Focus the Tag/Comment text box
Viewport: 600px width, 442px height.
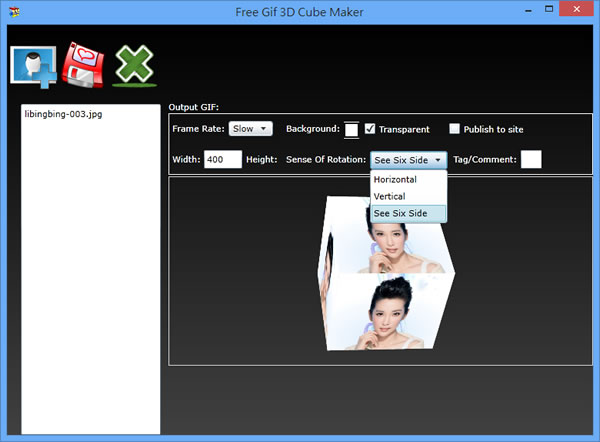531,159
